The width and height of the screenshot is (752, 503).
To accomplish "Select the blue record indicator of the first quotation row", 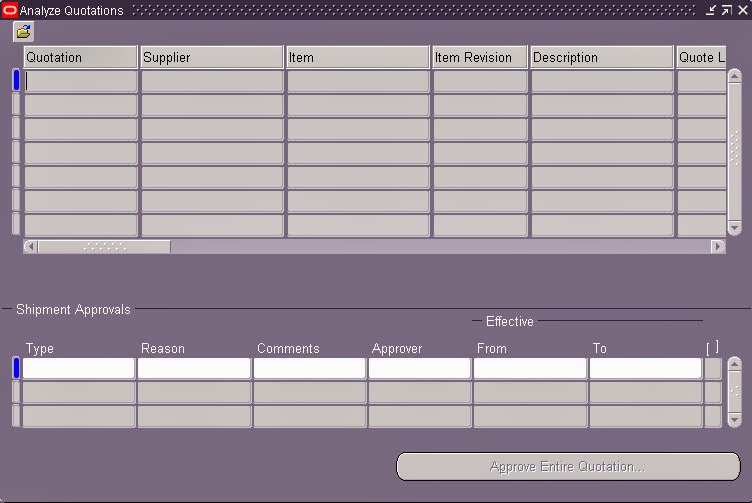I will tap(16, 80).
